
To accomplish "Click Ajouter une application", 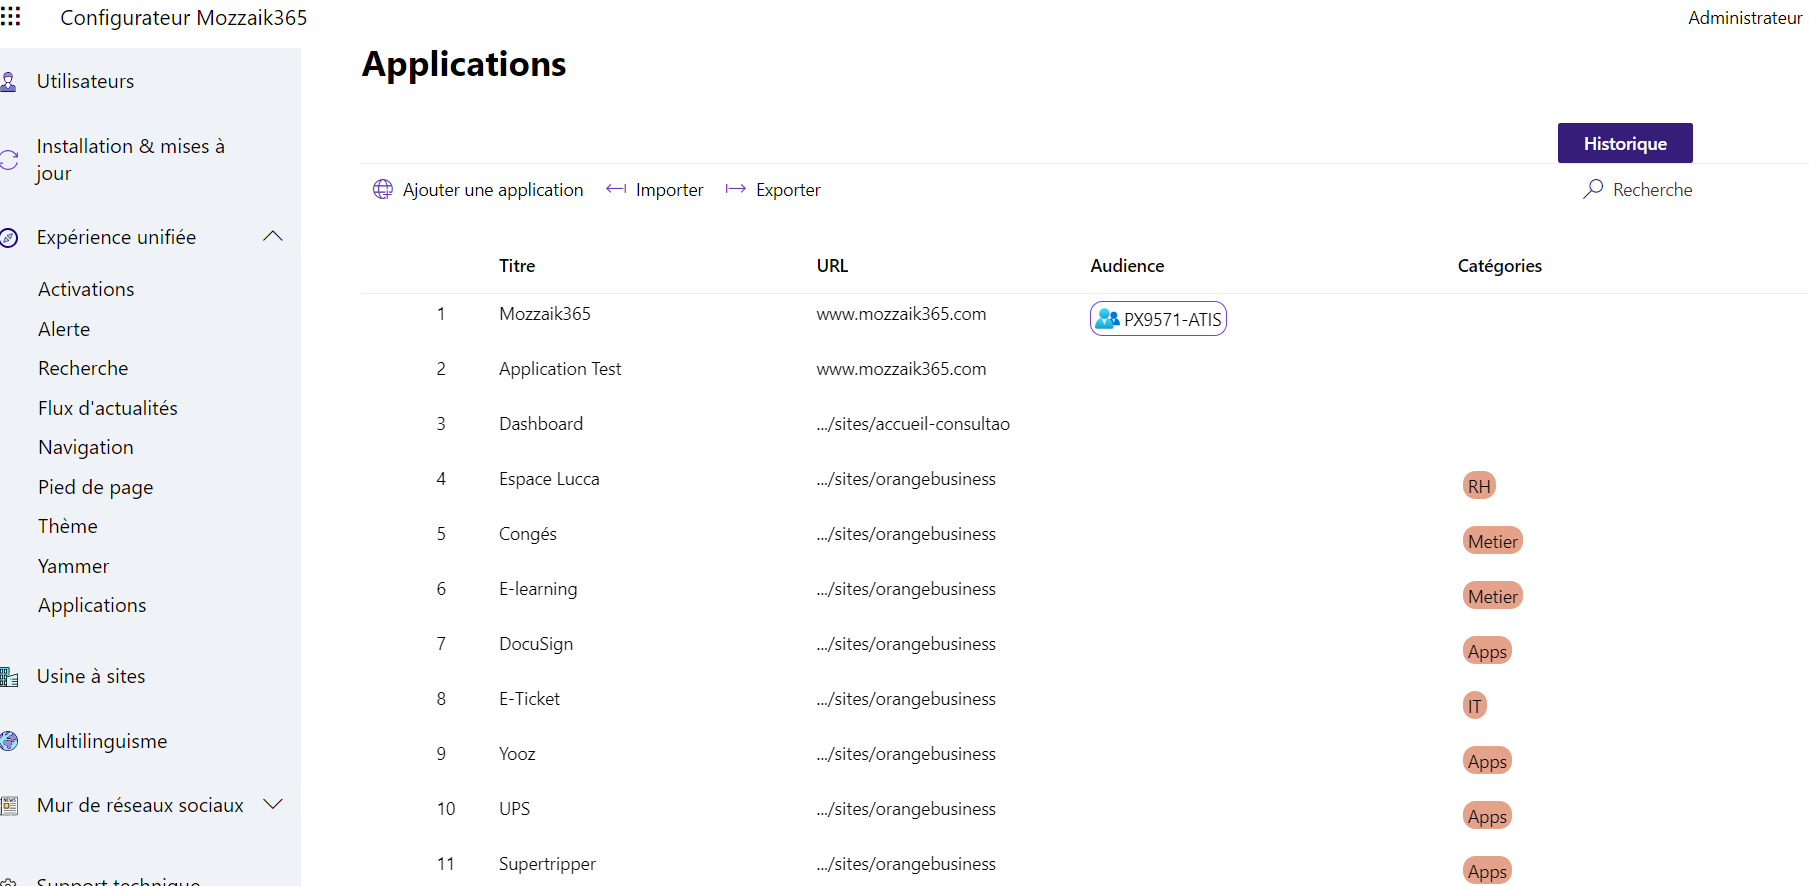I will pos(478,189).
